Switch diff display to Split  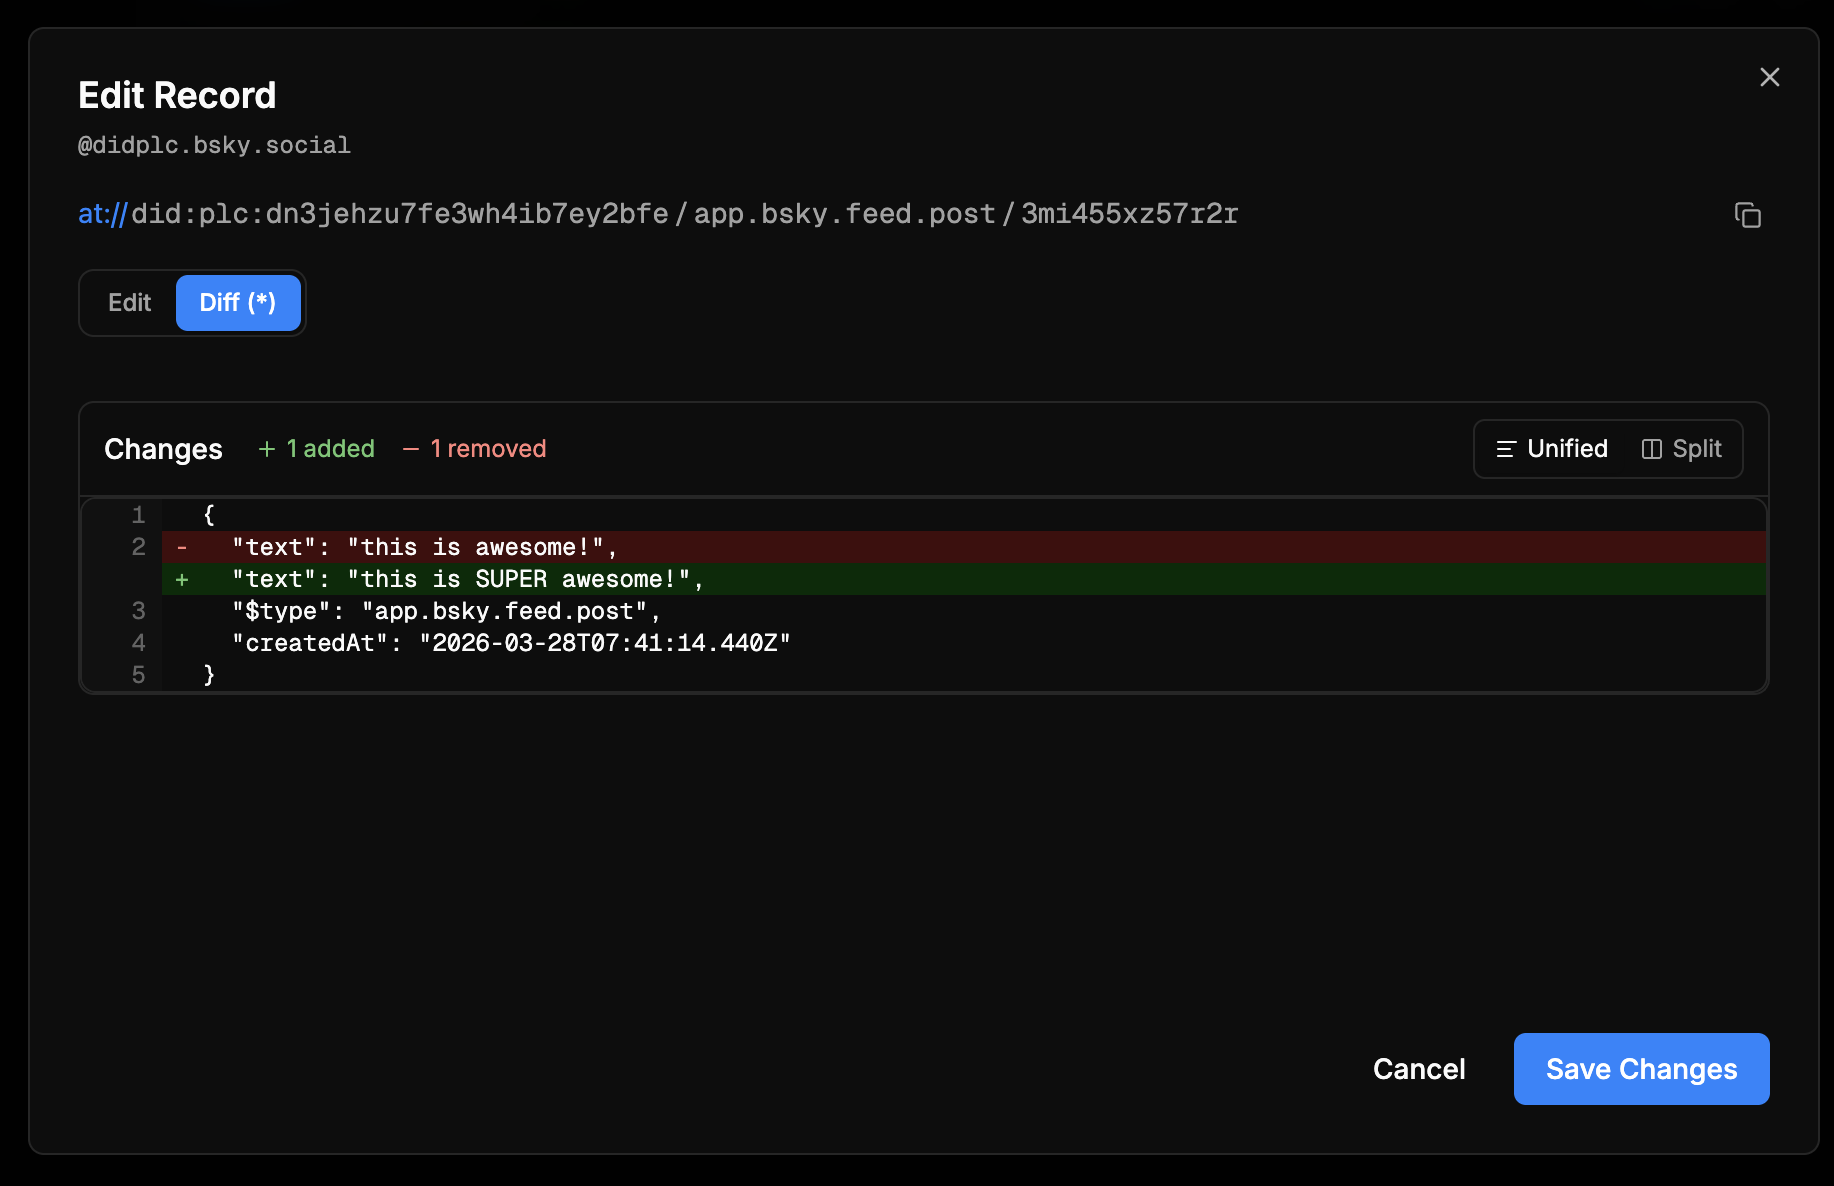(x=1682, y=449)
